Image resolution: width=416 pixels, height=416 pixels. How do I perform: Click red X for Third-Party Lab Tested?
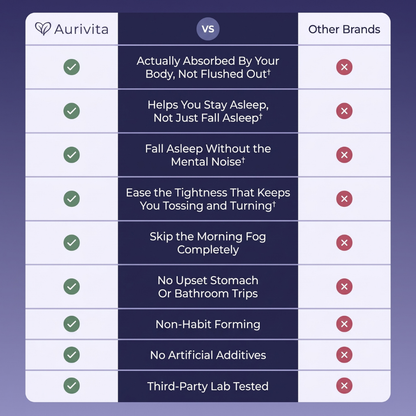coord(344,386)
